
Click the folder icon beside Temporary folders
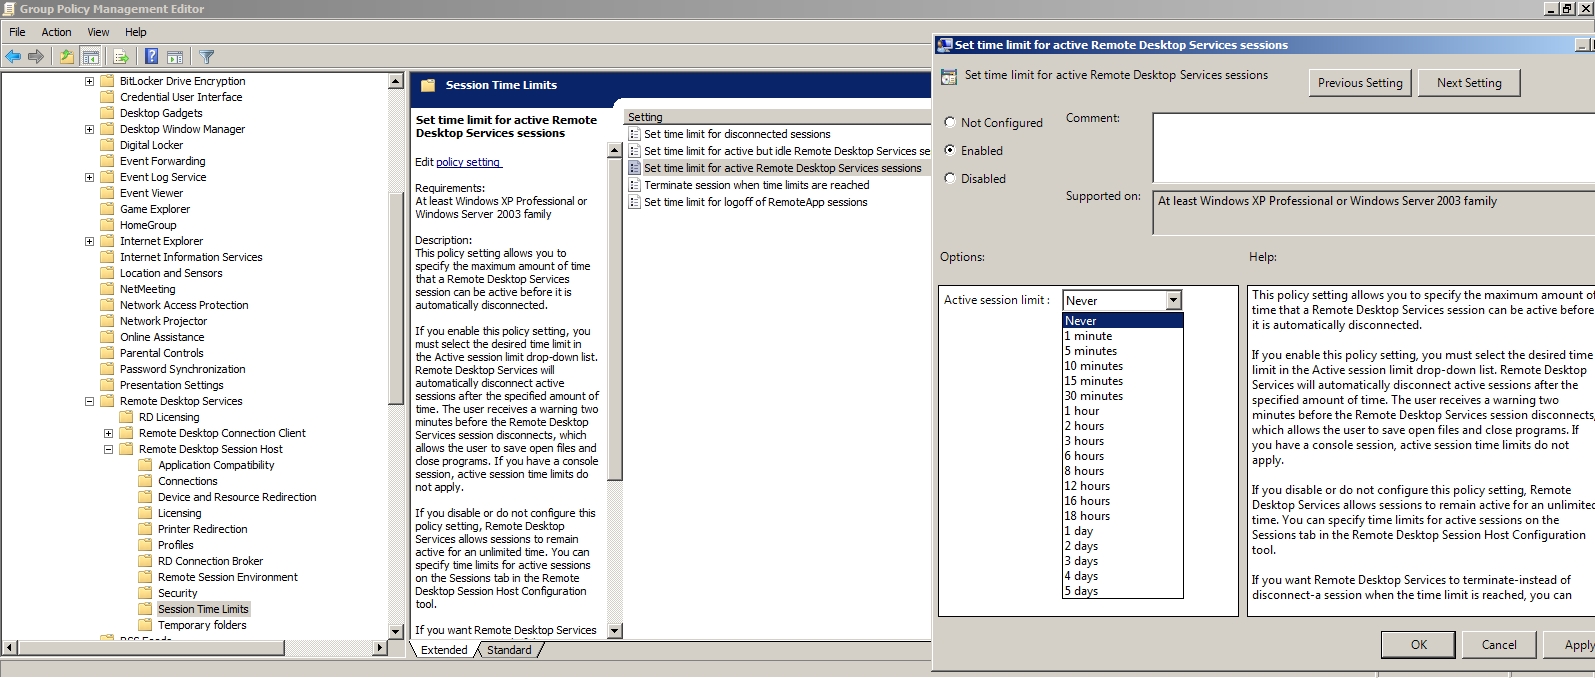click(x=145, y=625)
